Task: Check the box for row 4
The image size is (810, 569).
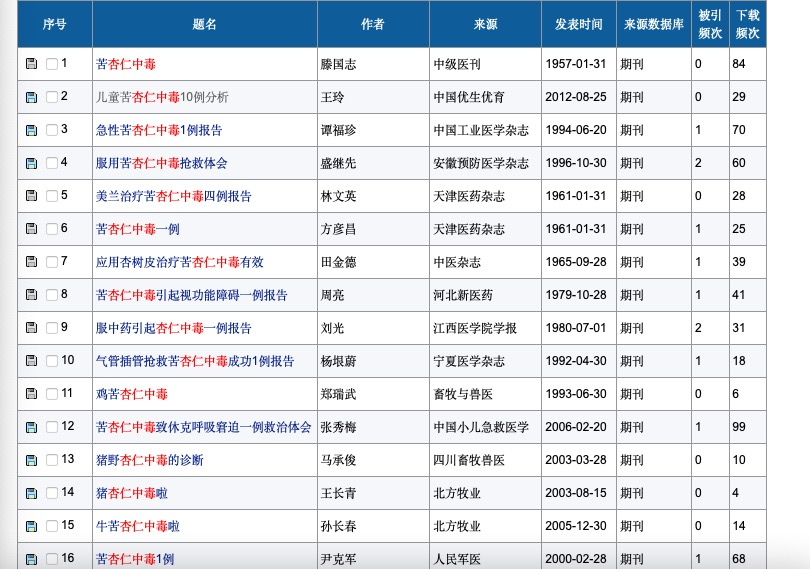Action: click(52, 163)
